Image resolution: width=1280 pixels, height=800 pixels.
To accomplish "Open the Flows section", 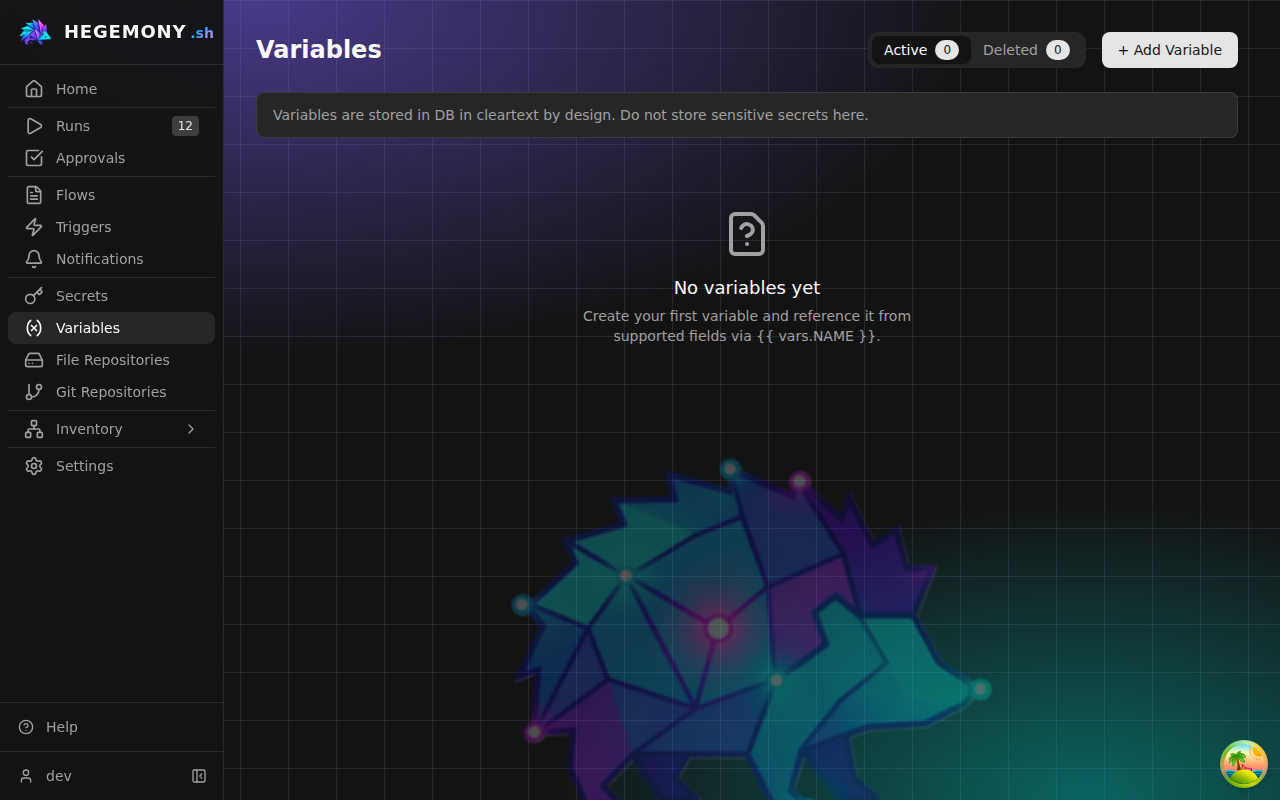I will [x=111, y=195].
